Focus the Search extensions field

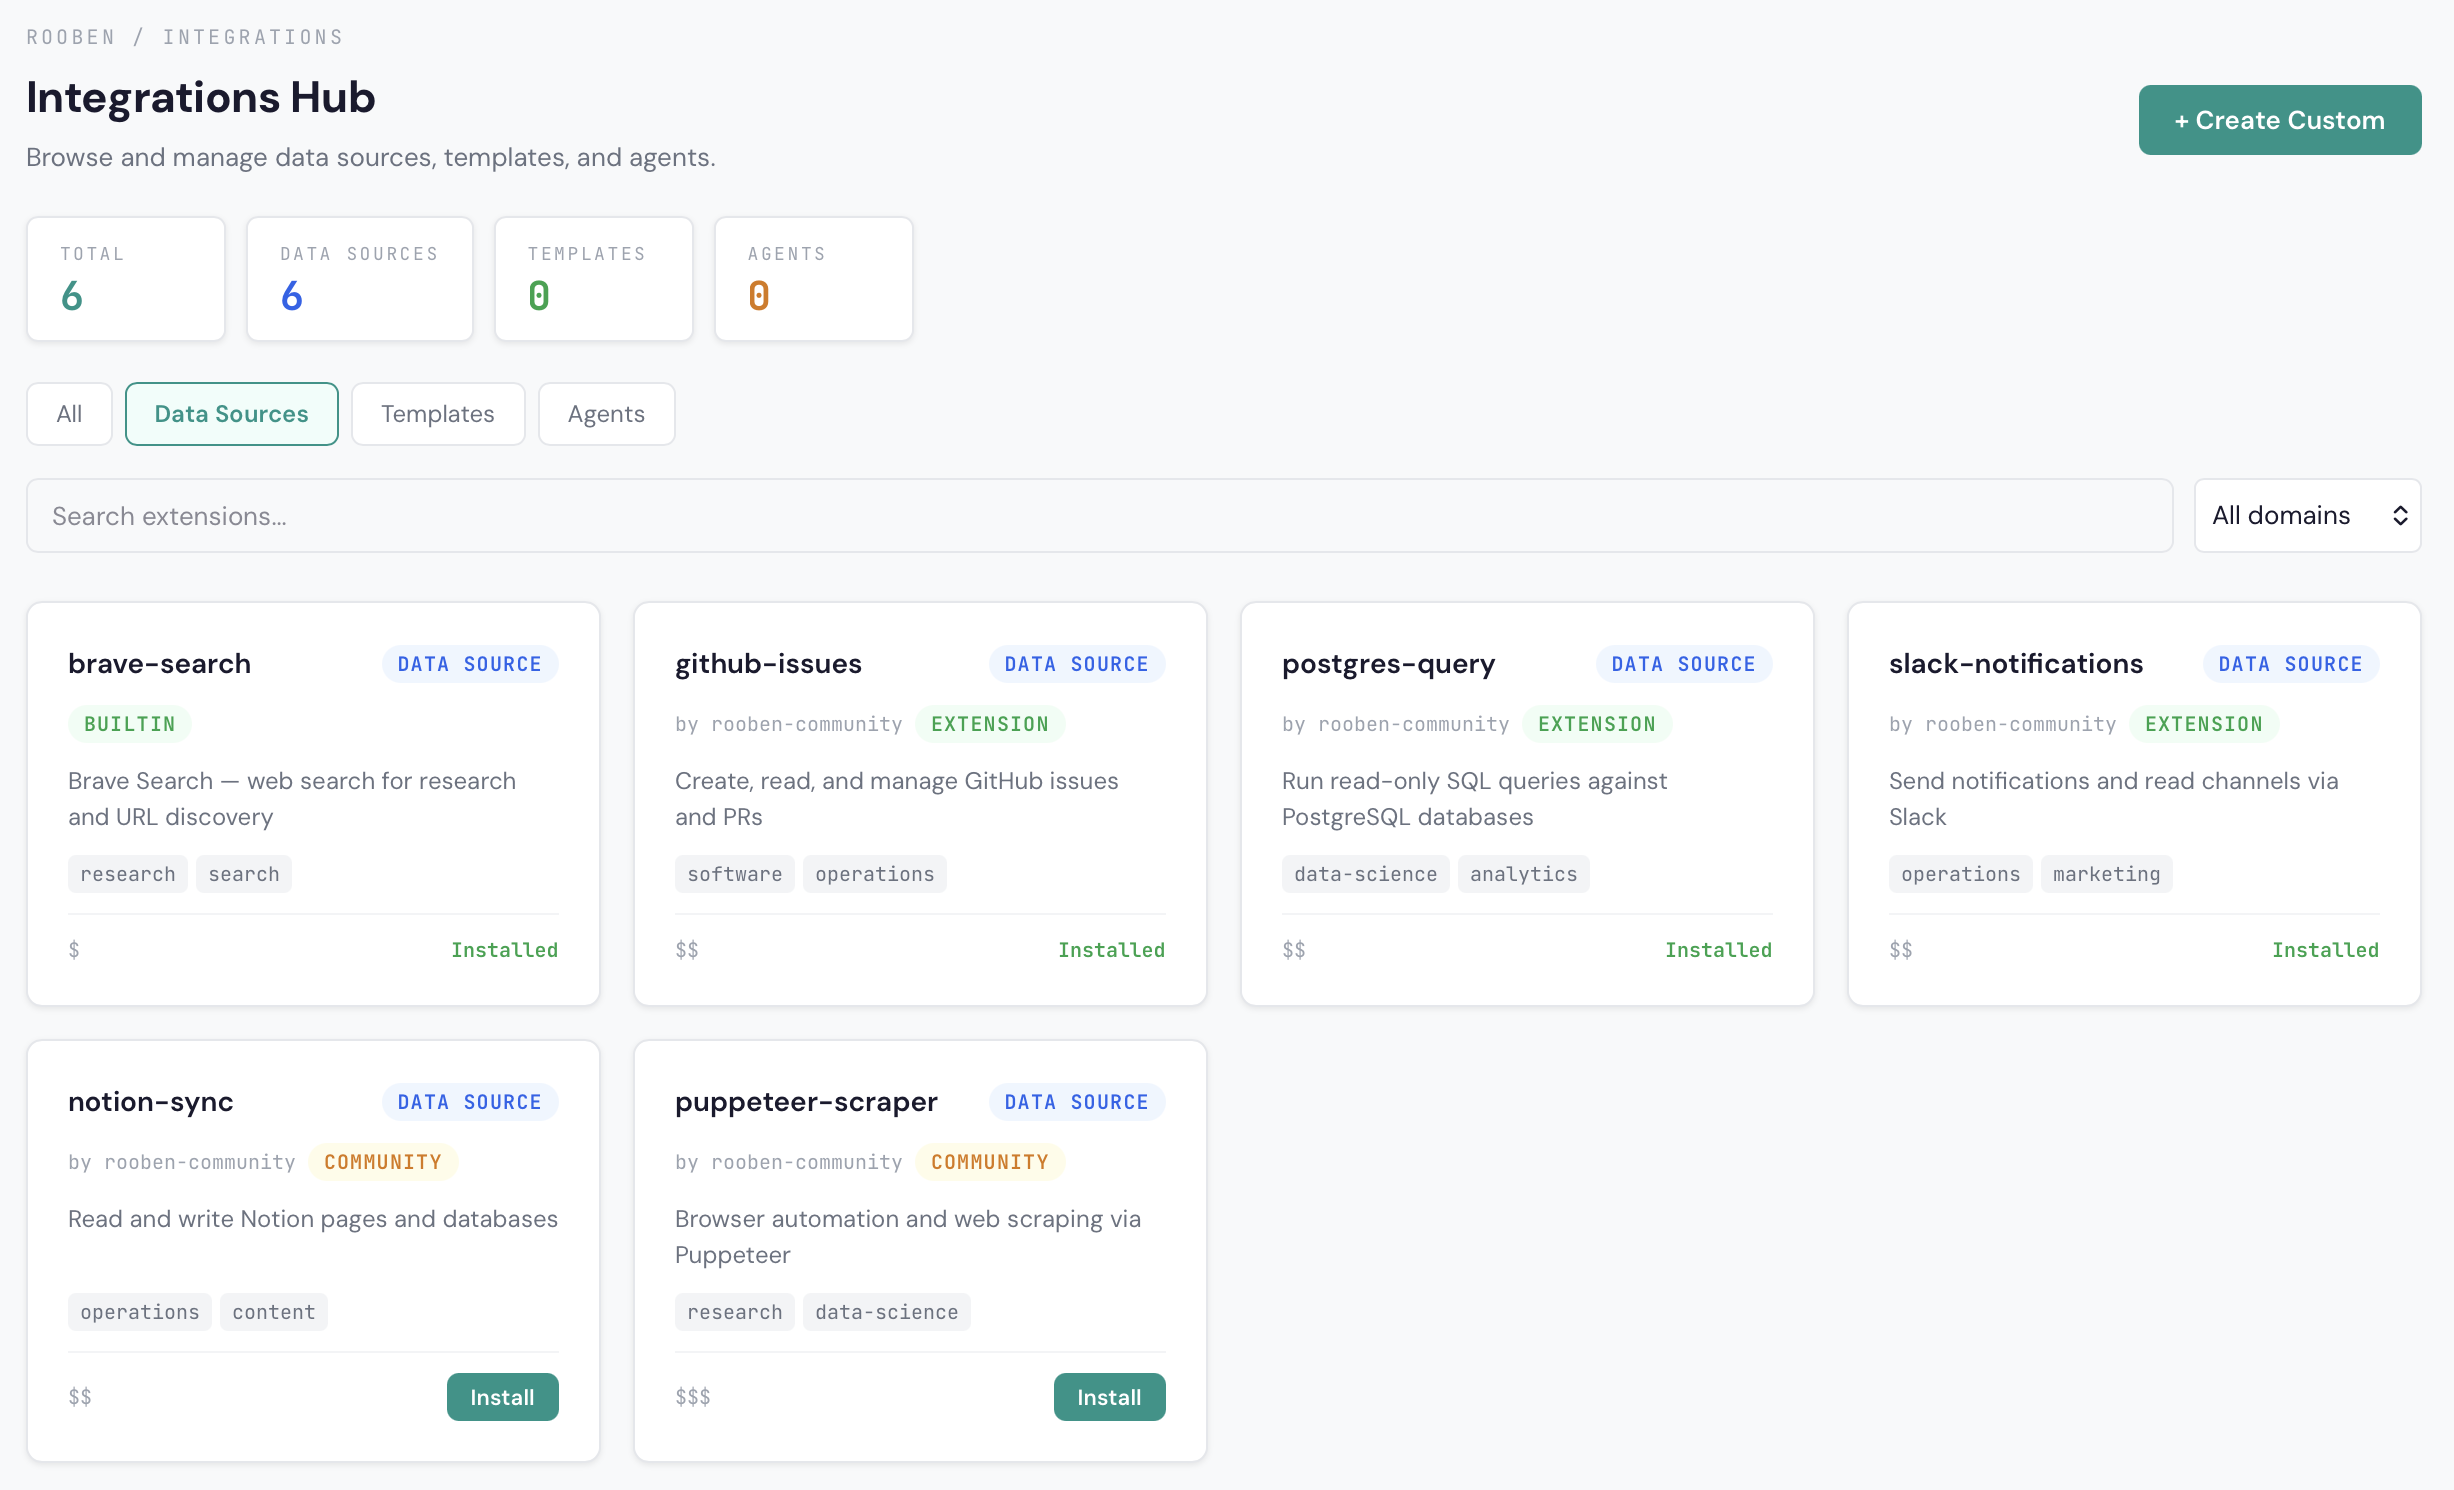click(1099, 516)
